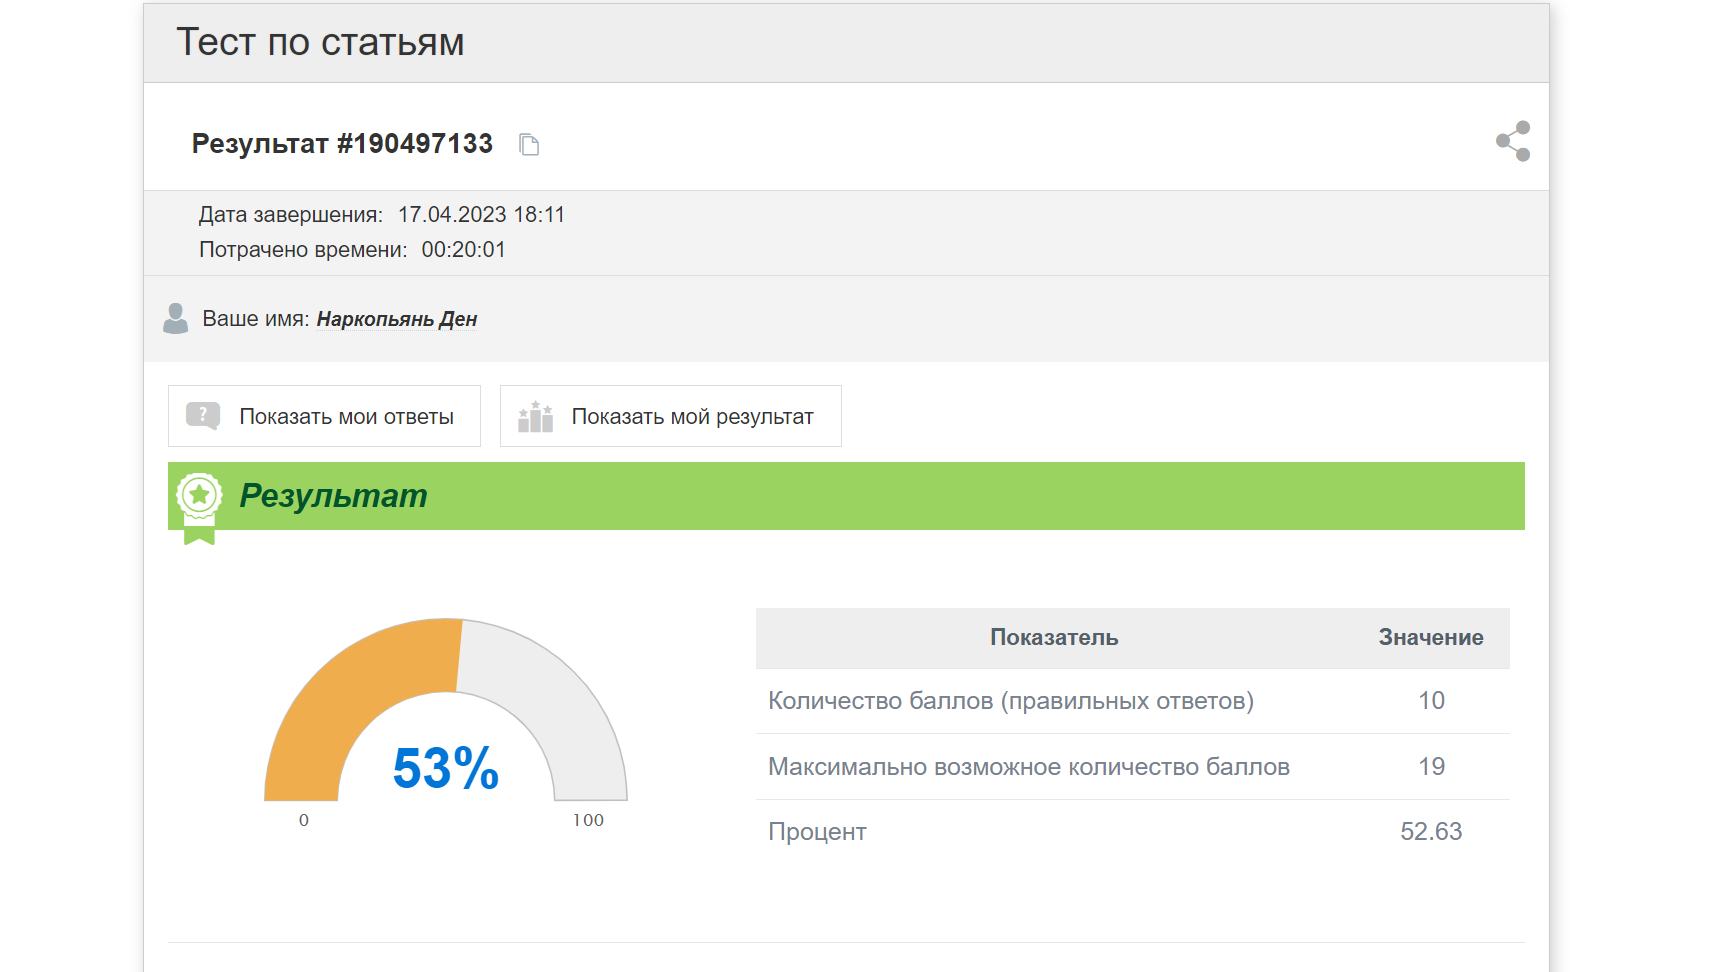Click the speech bubble question icon
Viewport: 1723px width, 972px height.
203,416
